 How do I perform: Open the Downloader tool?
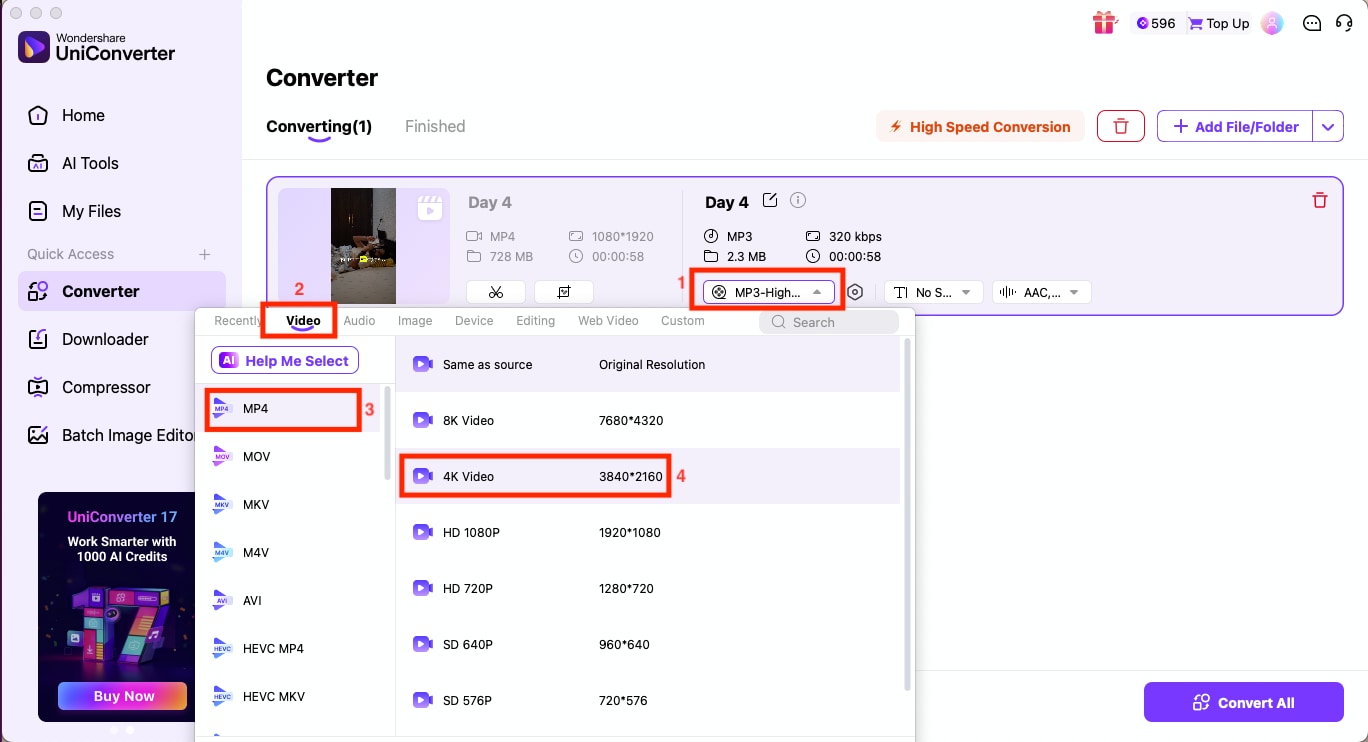(88, 339)
